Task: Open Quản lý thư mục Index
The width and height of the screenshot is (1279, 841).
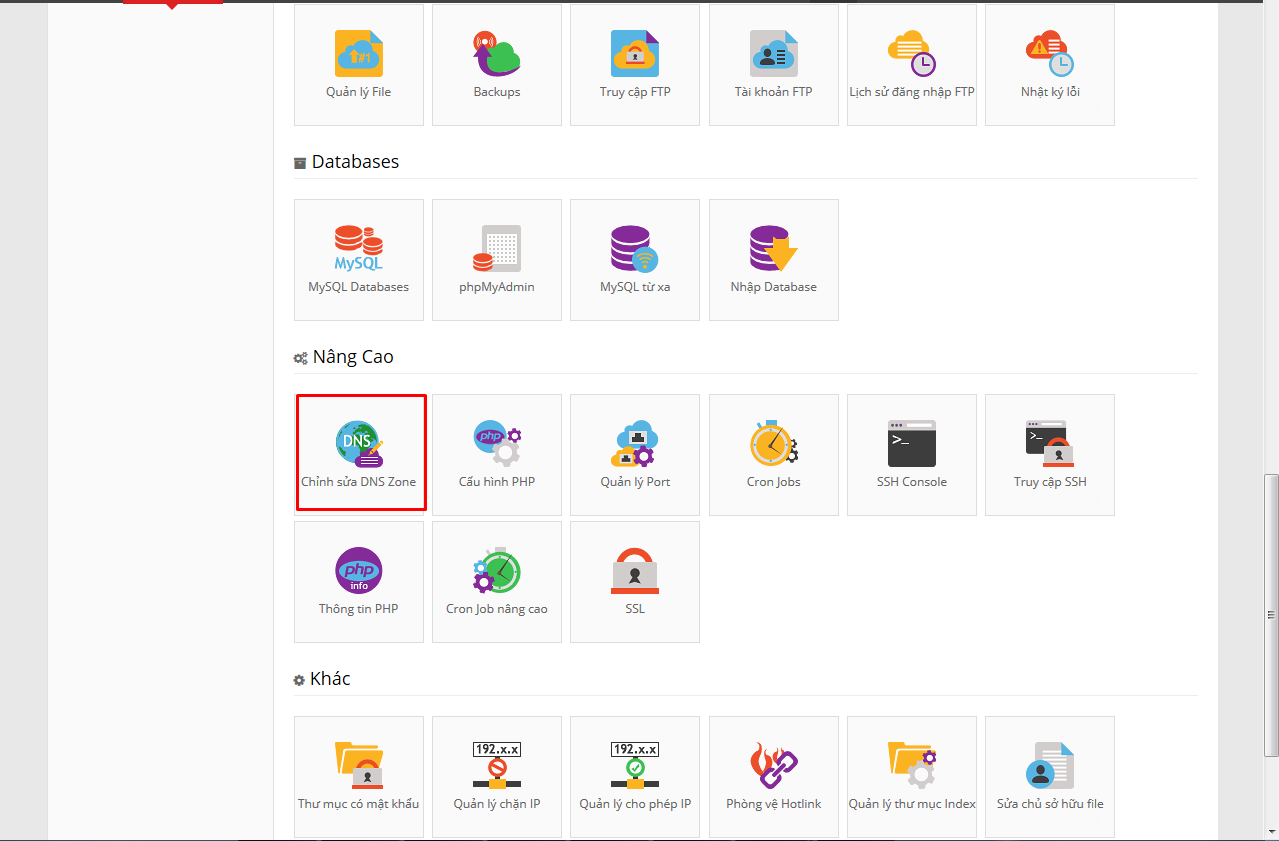Action: (912, 777)
